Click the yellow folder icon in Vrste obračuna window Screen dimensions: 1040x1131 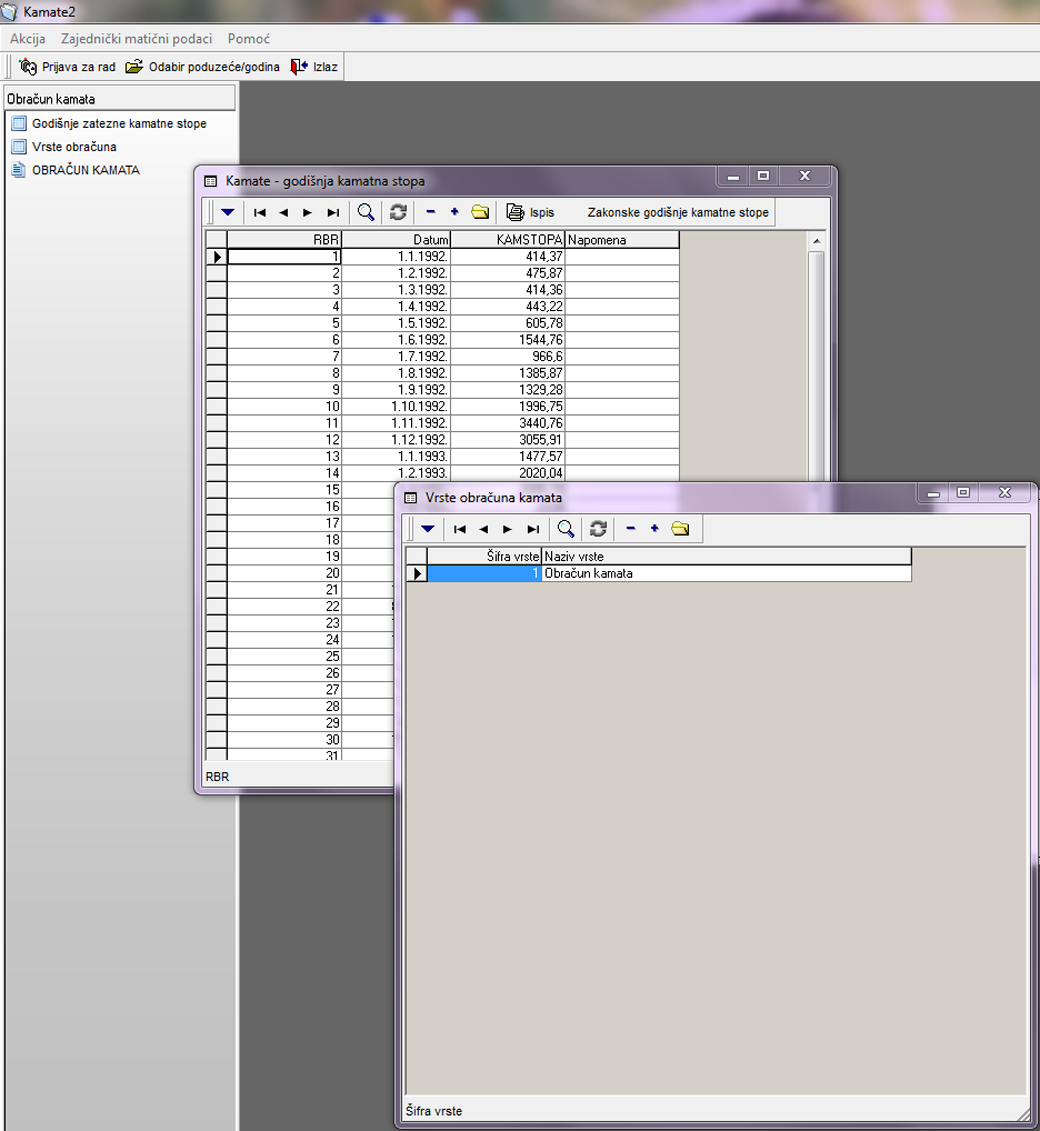[680, 529]
